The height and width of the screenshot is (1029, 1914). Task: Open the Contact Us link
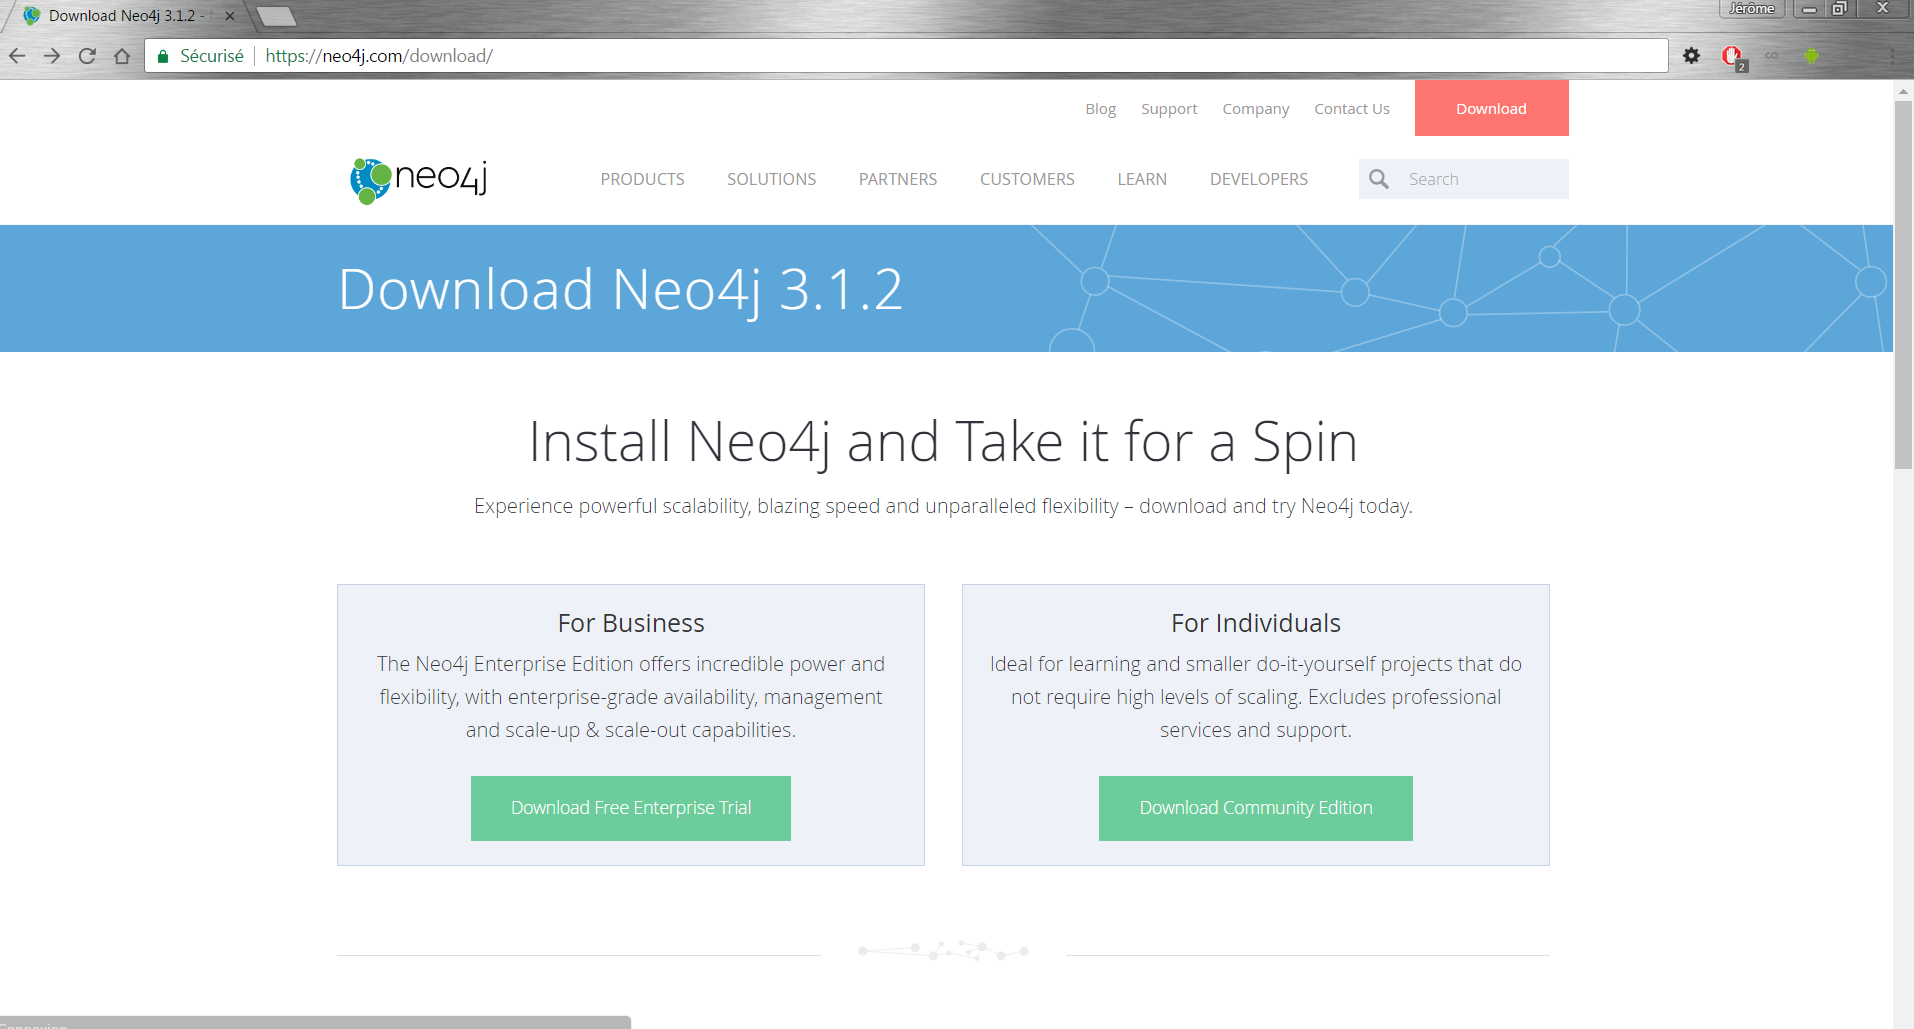point(1352,109)
